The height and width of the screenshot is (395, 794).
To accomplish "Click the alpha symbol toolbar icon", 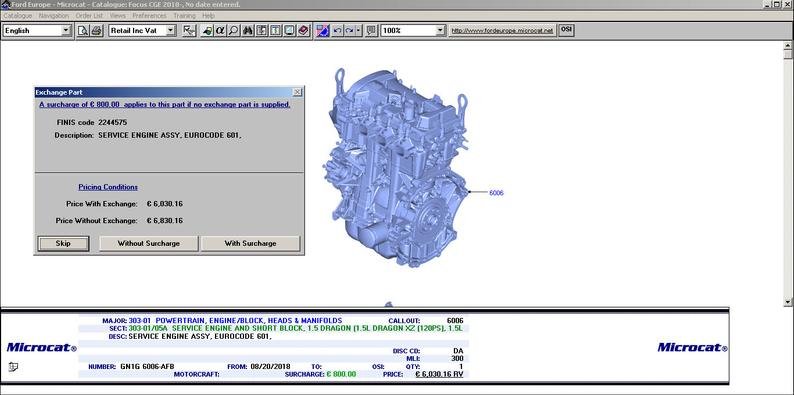I will tap(220, 31).
